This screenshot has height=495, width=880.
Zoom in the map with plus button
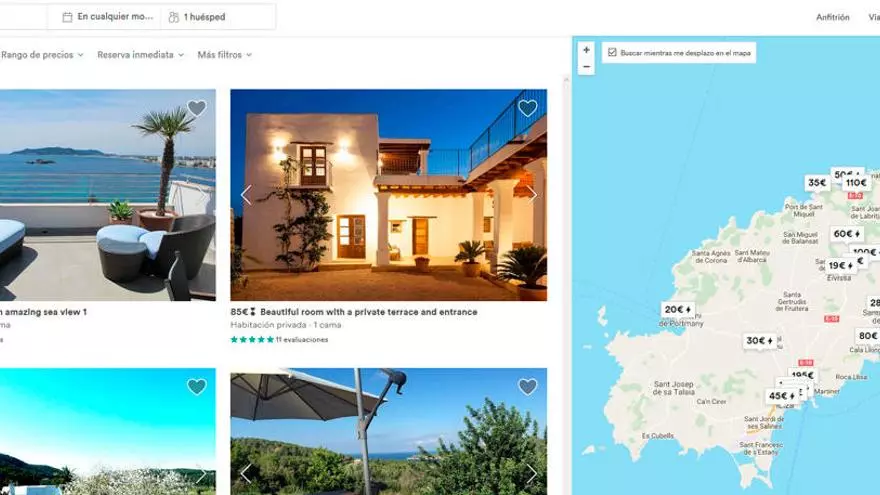(586, 50)
